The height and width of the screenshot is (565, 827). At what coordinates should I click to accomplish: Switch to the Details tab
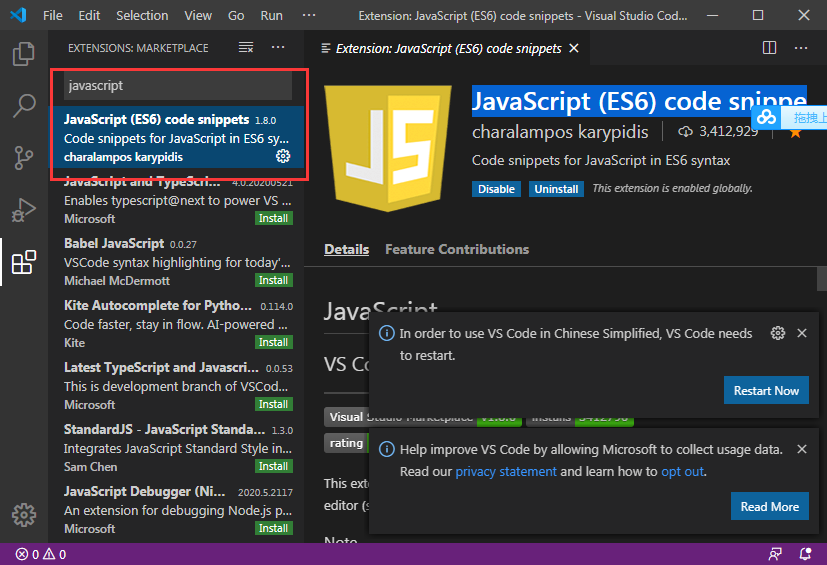pyautogui.click(x=347, y=249)
